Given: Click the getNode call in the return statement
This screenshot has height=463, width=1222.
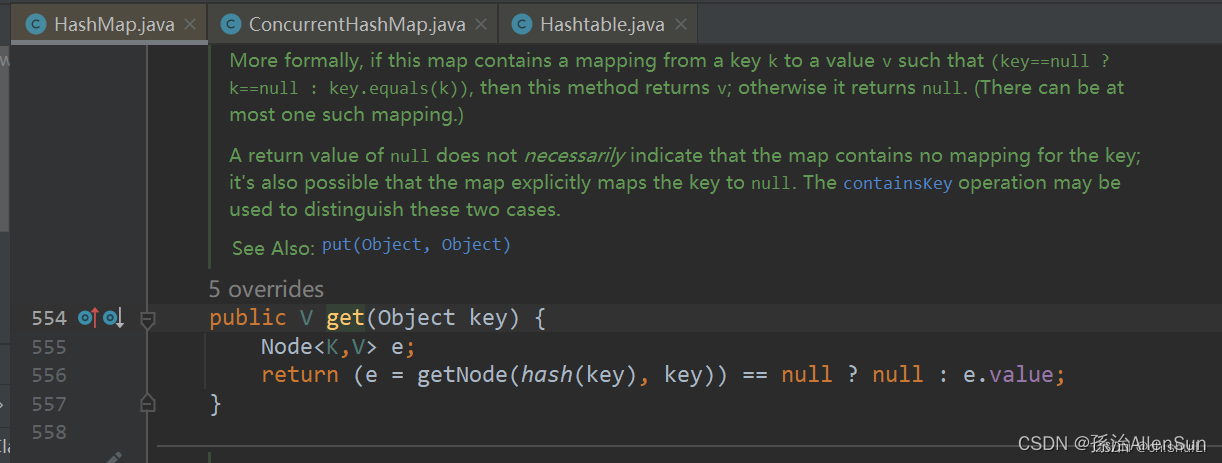Looking at the screenshot, I should coord(456,375).
